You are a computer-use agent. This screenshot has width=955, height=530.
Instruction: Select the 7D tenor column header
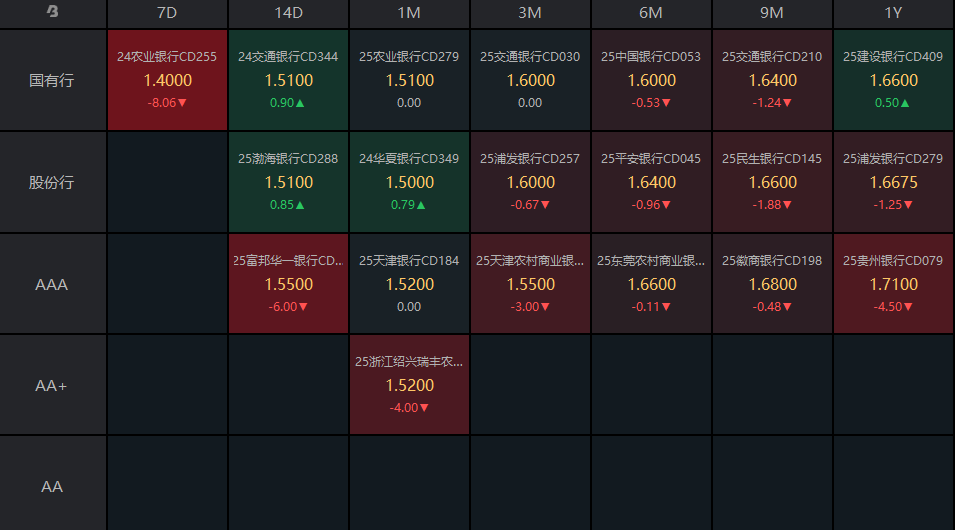coord(167,13)
